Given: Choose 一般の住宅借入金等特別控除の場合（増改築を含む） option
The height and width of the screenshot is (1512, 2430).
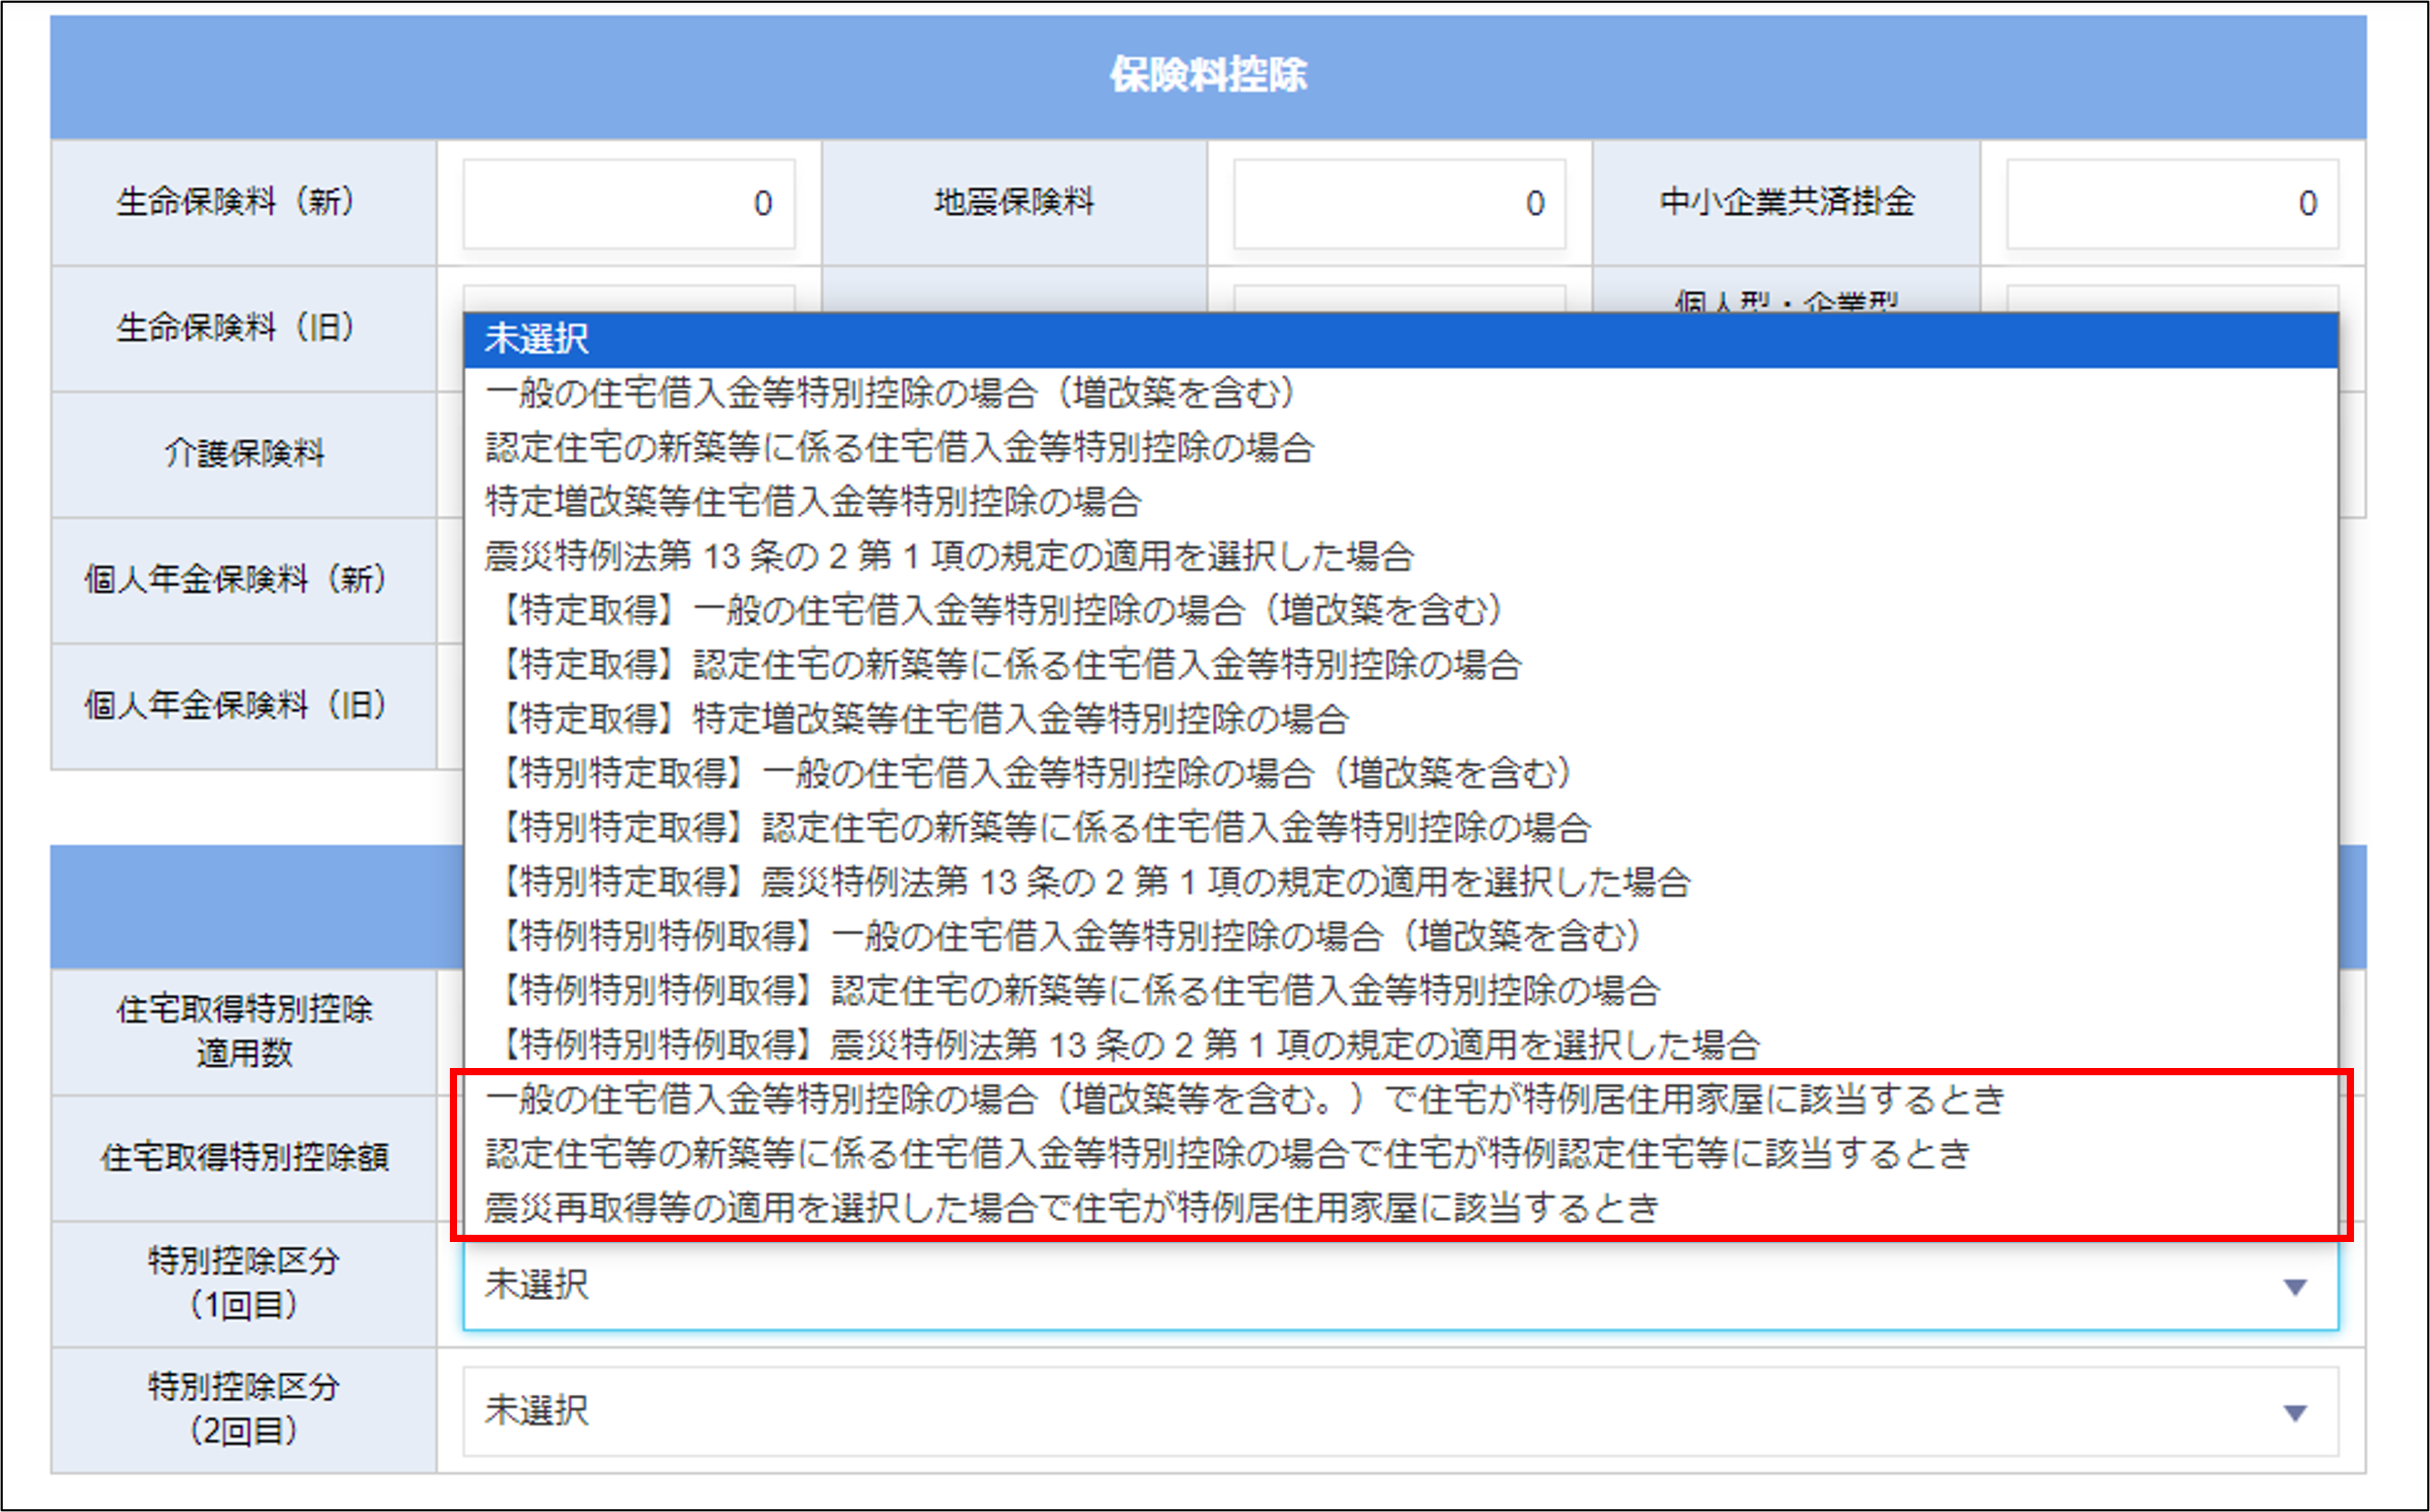Looking at the screenshot, I should click(890, 396).
